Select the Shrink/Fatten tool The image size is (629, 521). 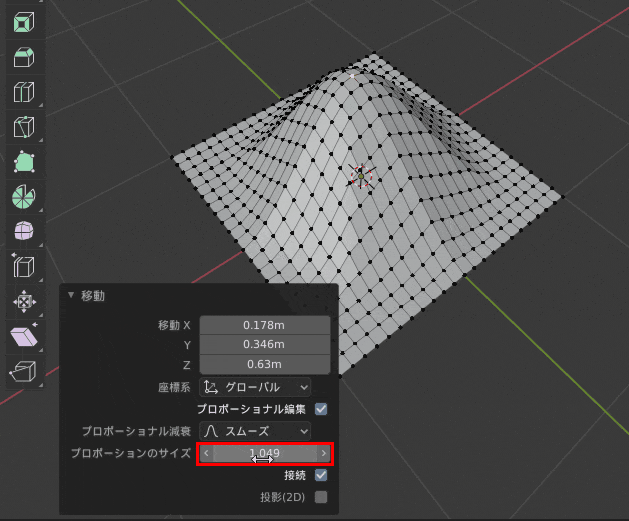point(24,302)
